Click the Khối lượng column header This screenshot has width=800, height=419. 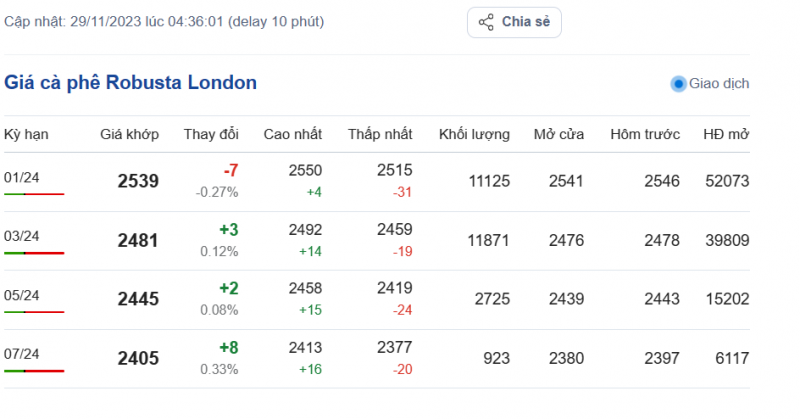pos(474,134)
